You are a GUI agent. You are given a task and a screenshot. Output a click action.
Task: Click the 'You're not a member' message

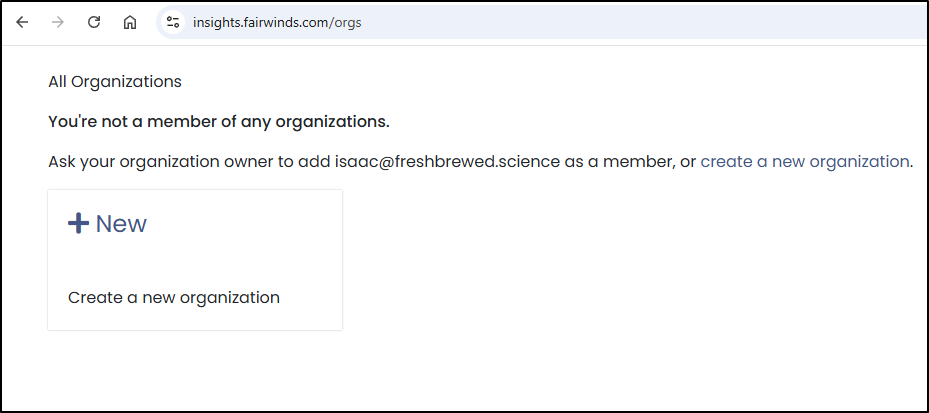pos(219,122)
